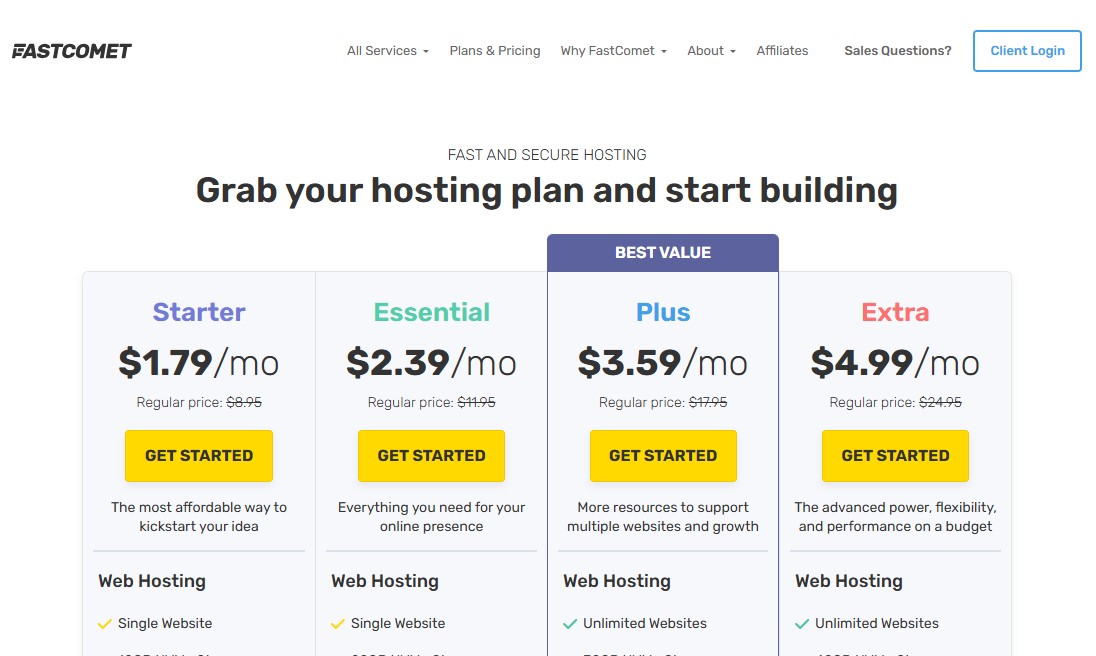Click the BEST VALUE banner above the Plus plan
Viewport: 1096px width, 656px height.
[x=663, y=252]
